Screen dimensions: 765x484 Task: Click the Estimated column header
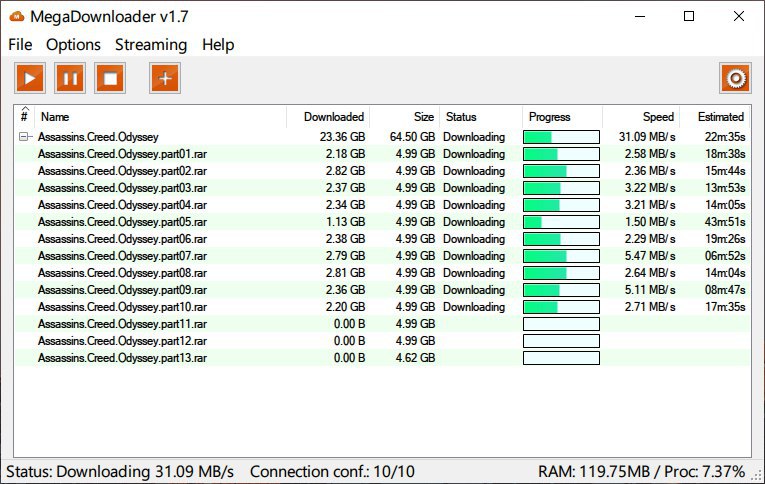(x=720, y=117)
